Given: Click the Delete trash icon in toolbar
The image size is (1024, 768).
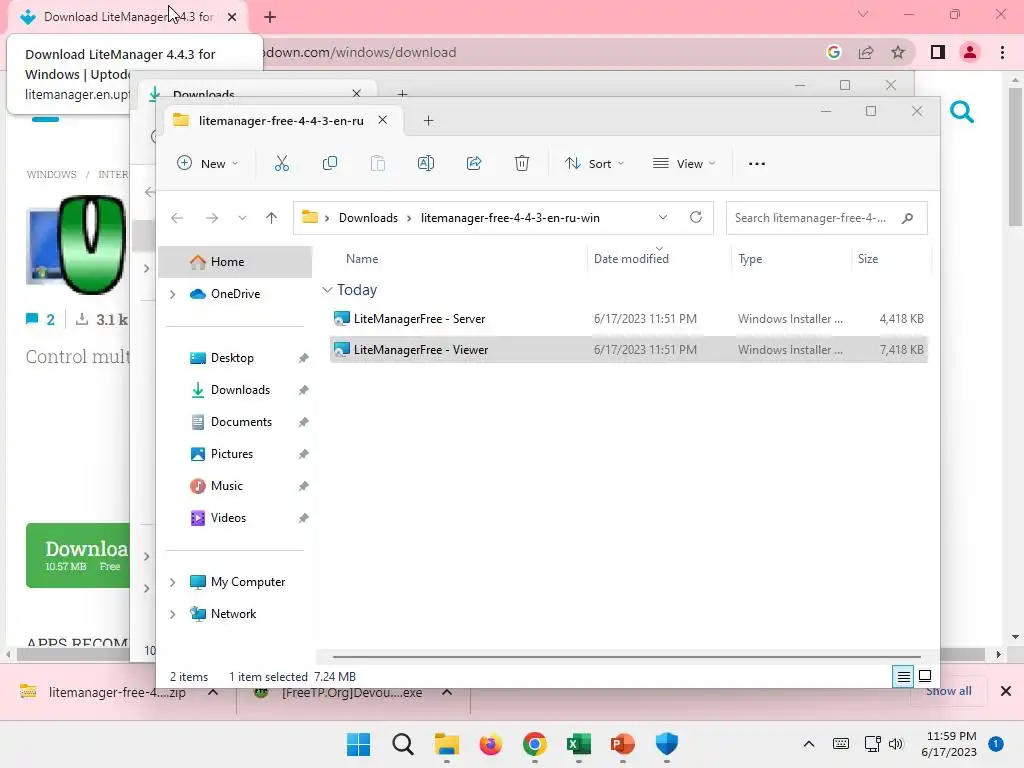Looking at the screenshot, I should [x=522, y=163].
